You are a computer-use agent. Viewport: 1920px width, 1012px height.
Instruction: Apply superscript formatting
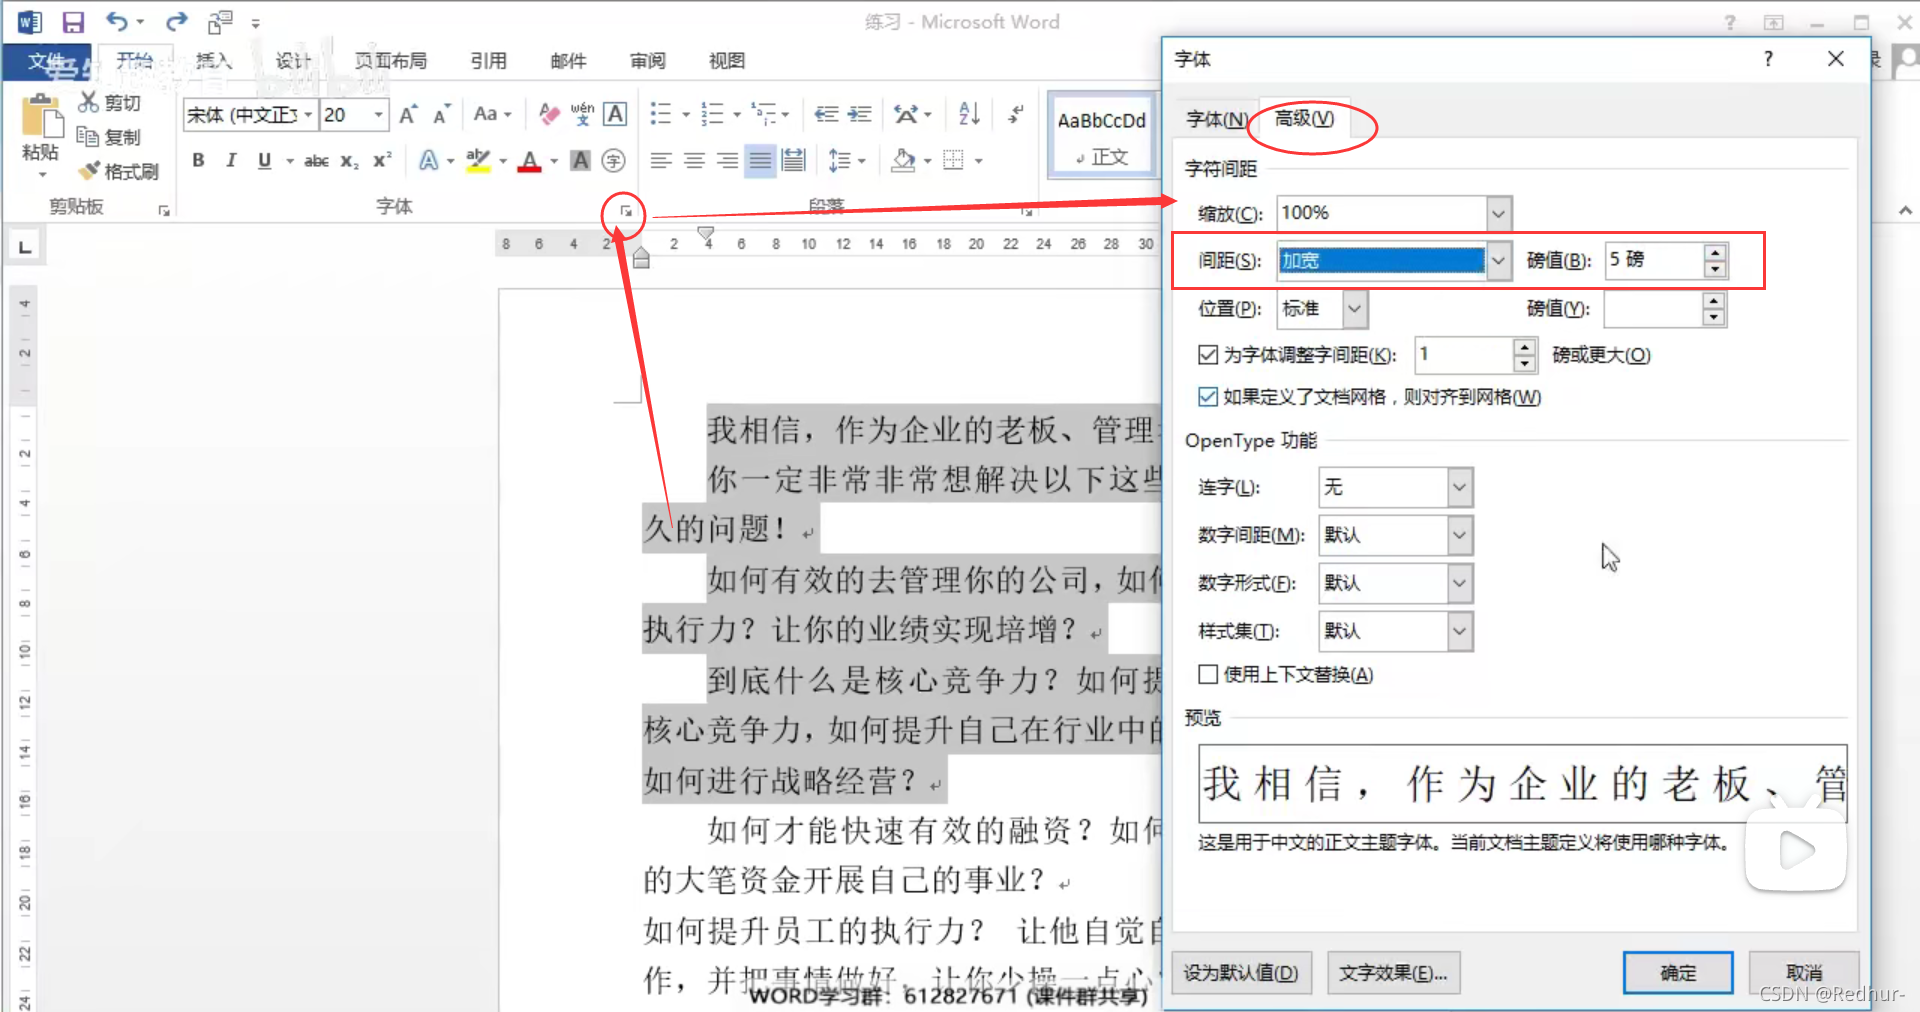click(379, 160)
